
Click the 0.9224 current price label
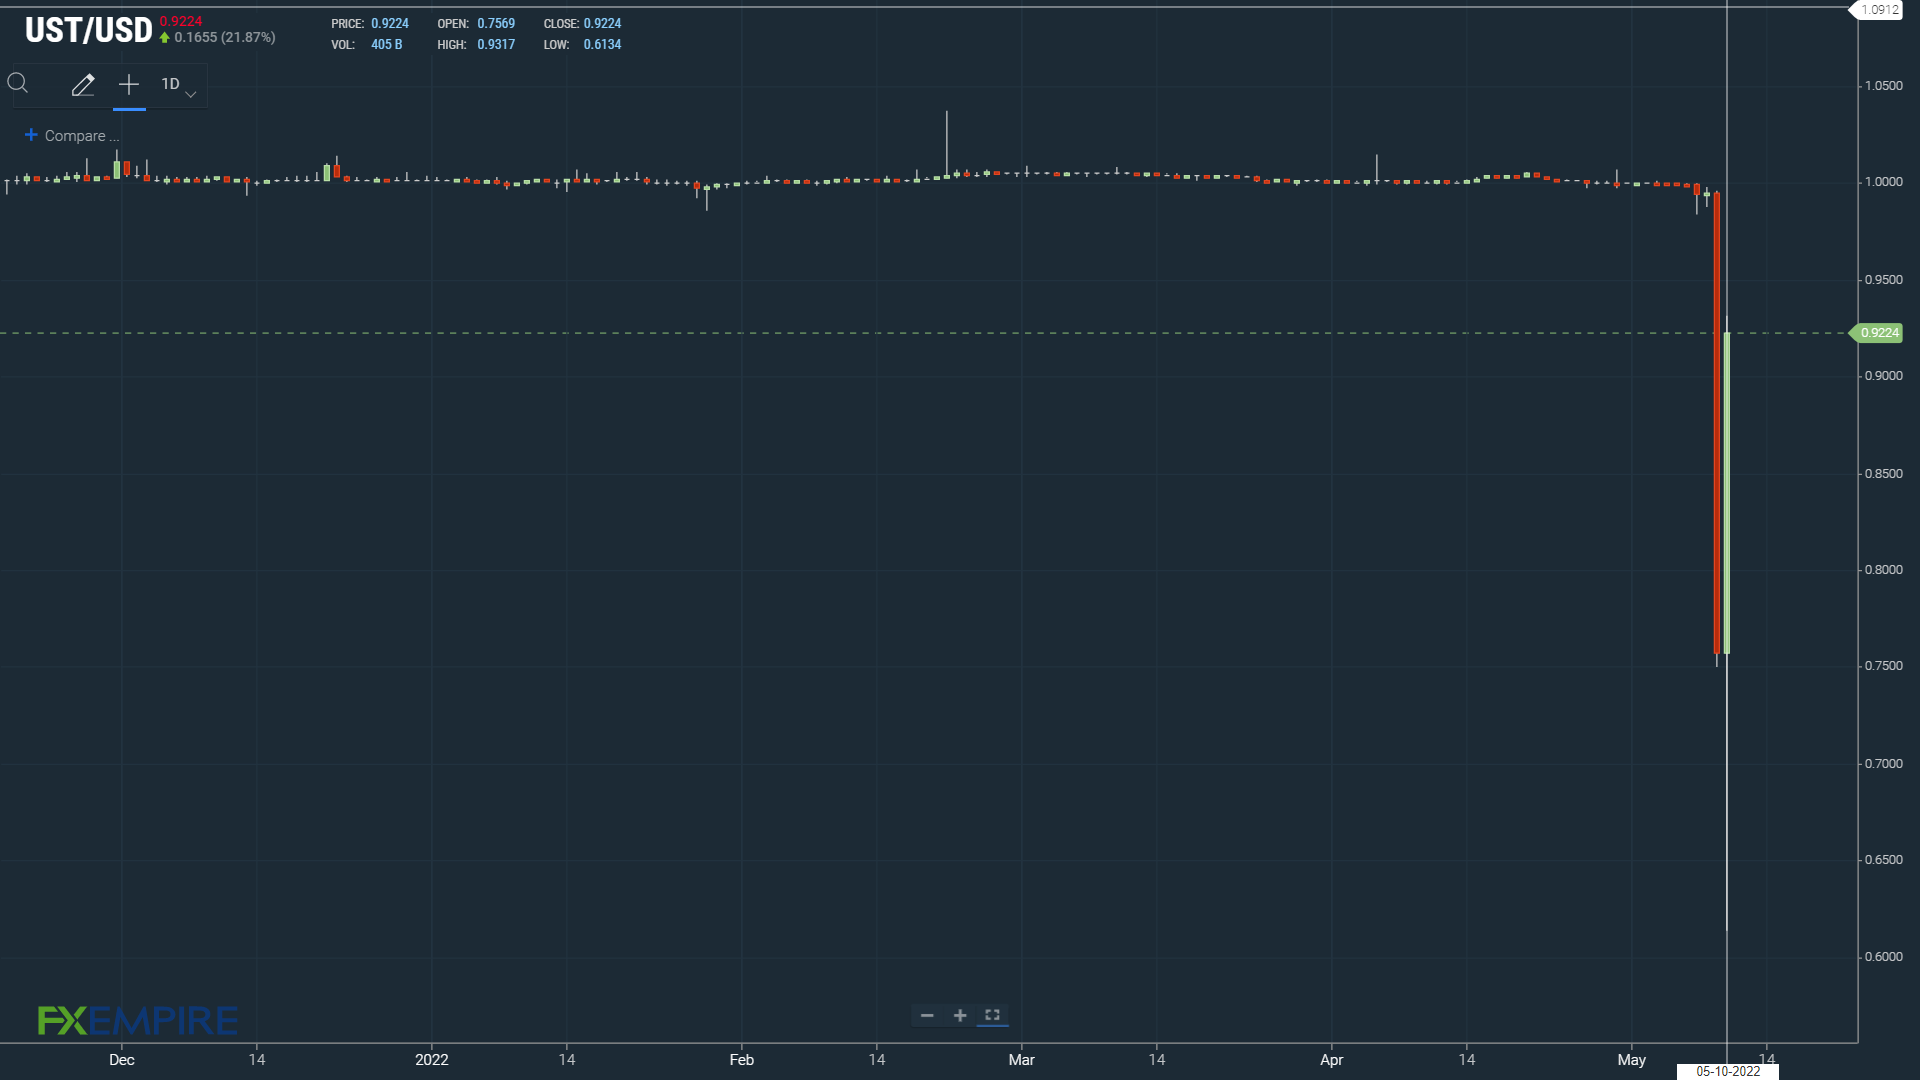pos(1879,333)
